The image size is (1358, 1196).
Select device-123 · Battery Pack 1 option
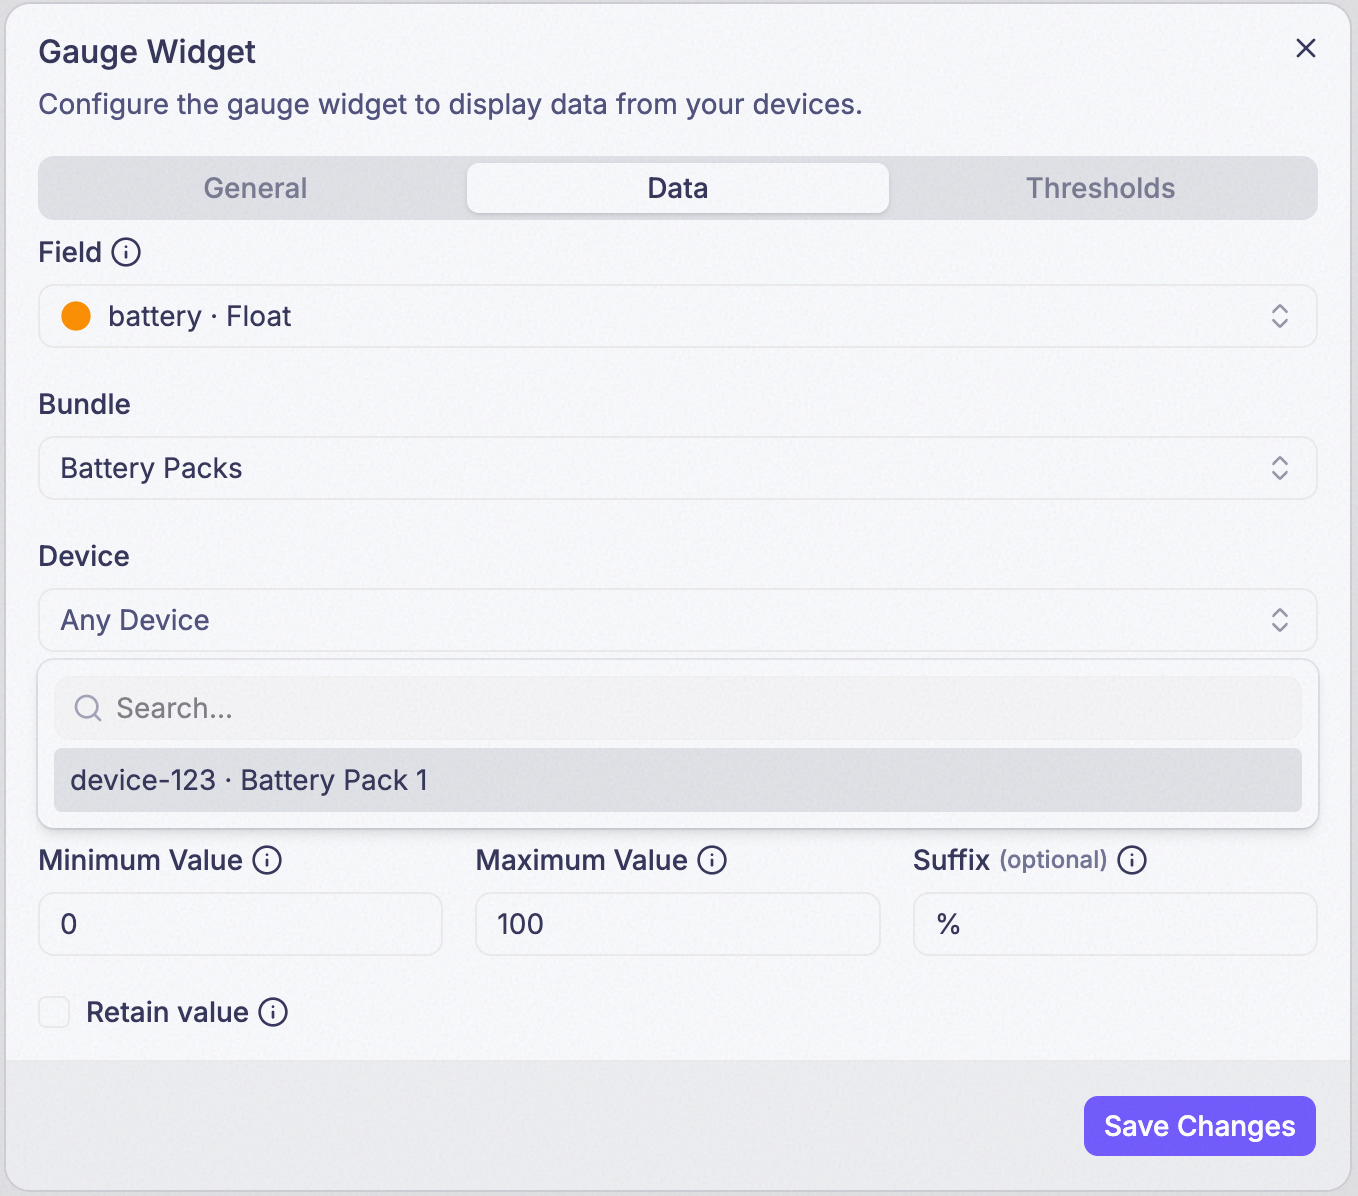678,780
